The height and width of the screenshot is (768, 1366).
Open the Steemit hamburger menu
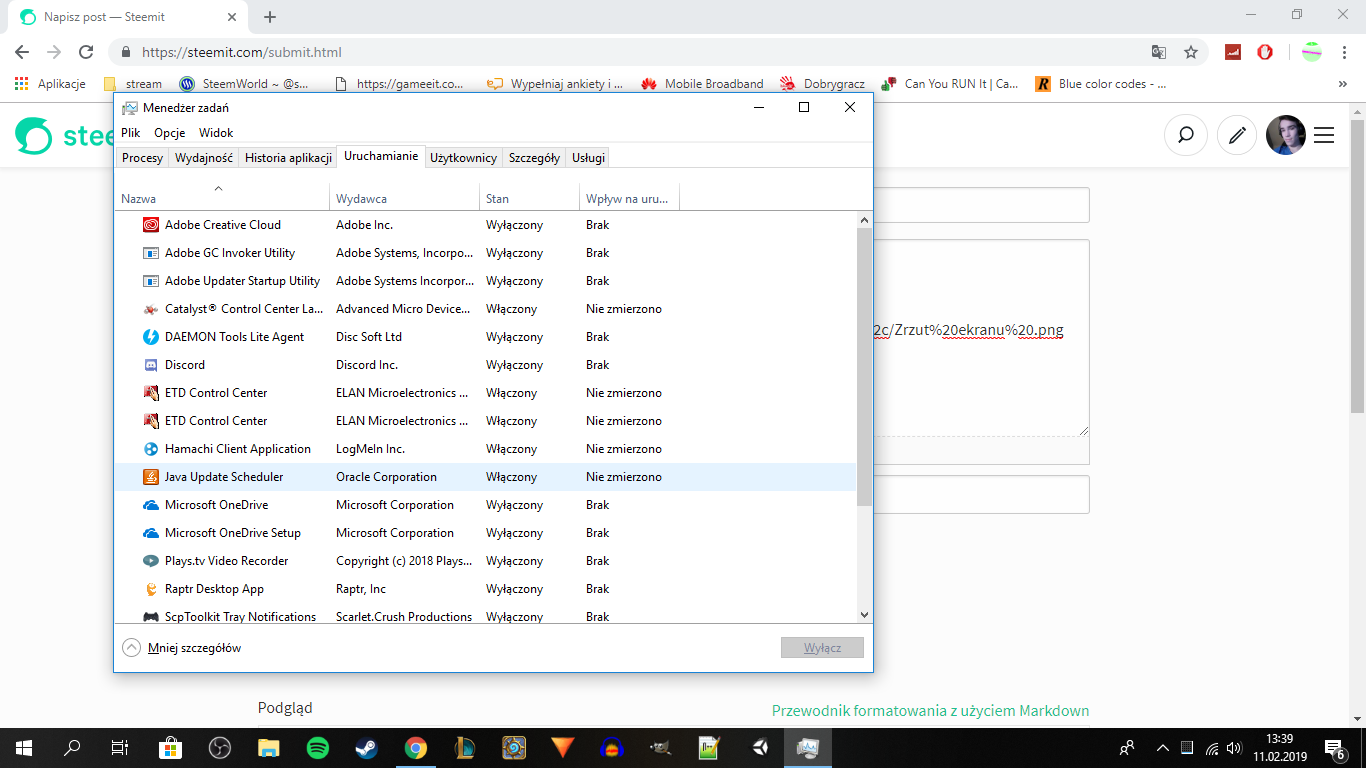pos(1324,135)
